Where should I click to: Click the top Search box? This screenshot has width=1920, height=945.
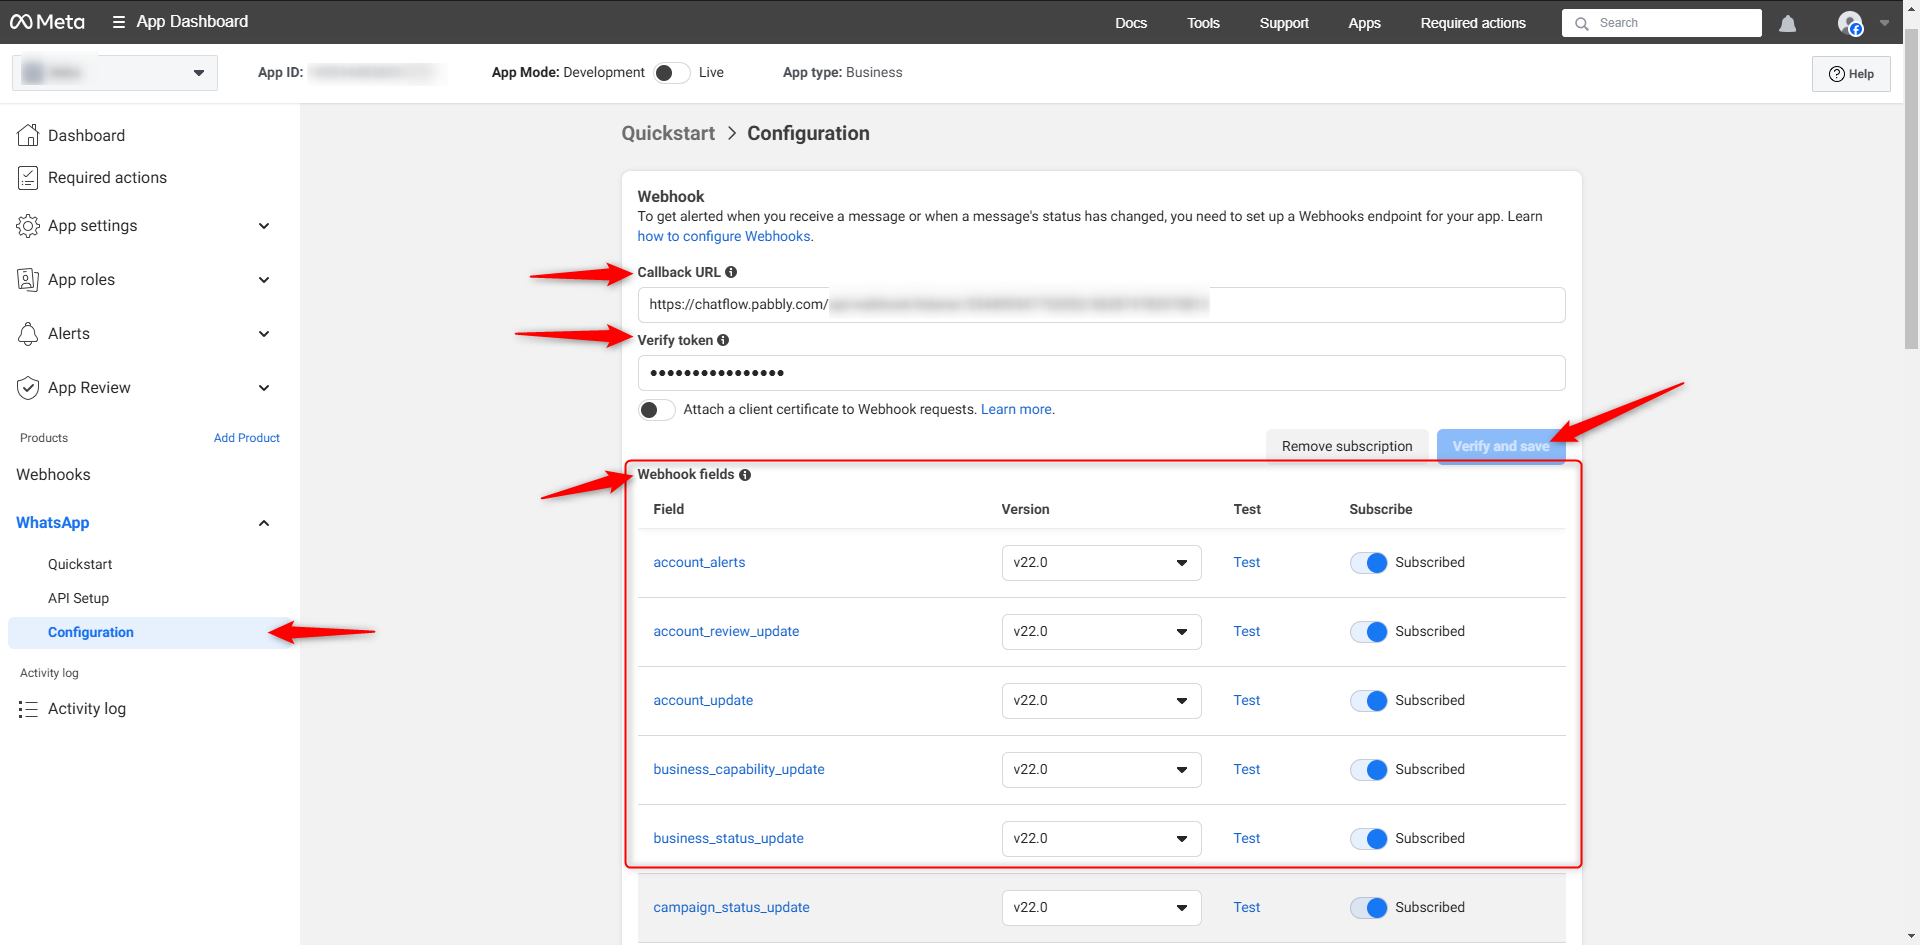tap(1661, 23)
